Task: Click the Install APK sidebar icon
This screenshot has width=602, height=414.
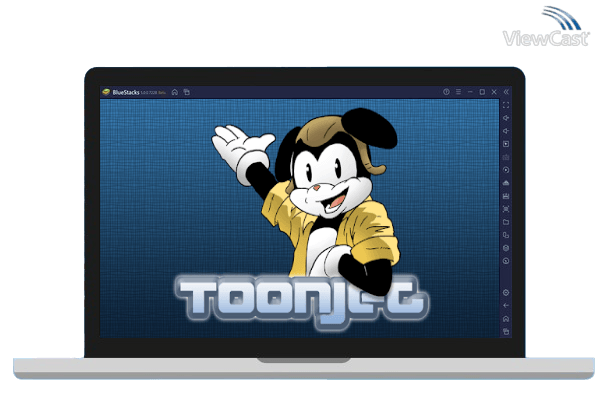Action: 506,183
